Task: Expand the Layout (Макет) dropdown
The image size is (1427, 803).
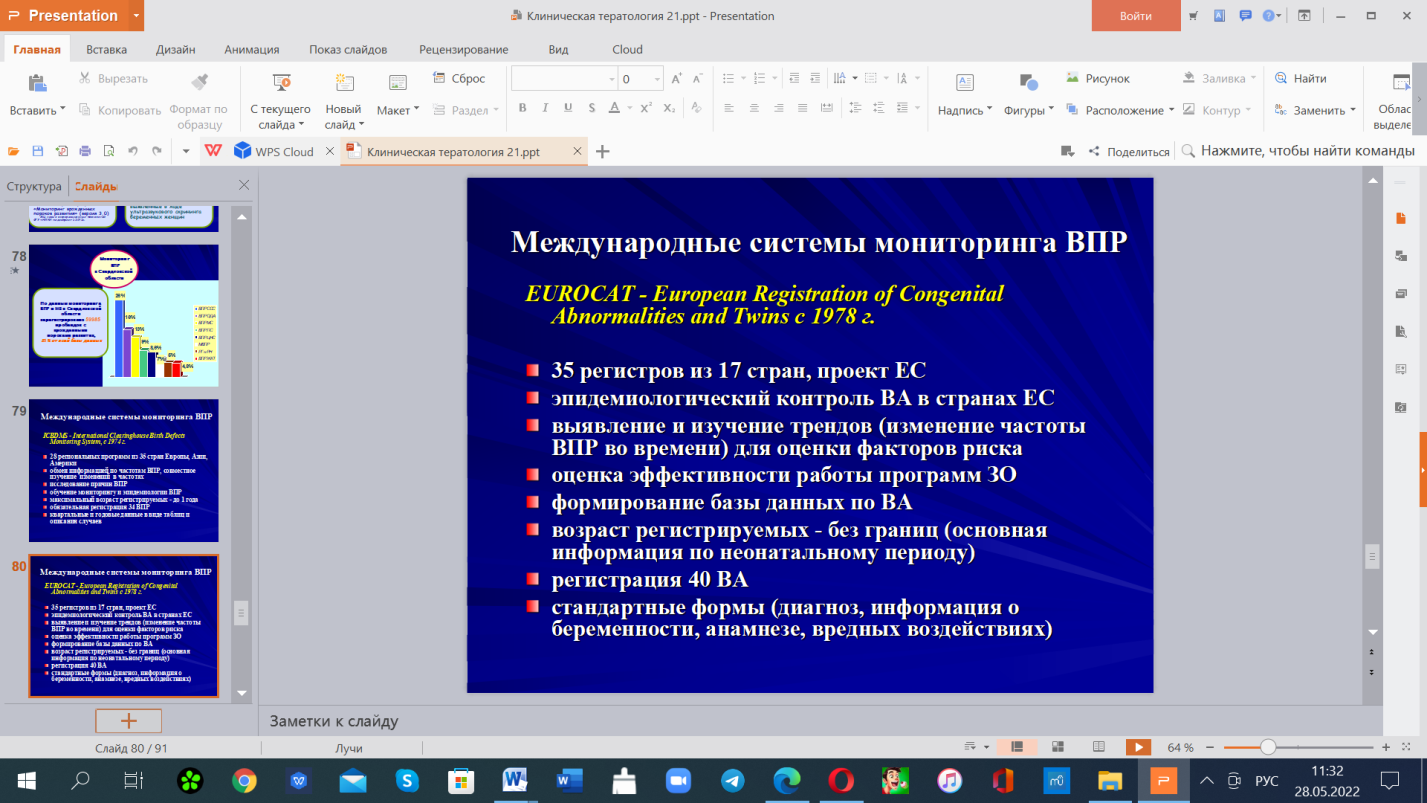Action: click(x=417, y=110)
